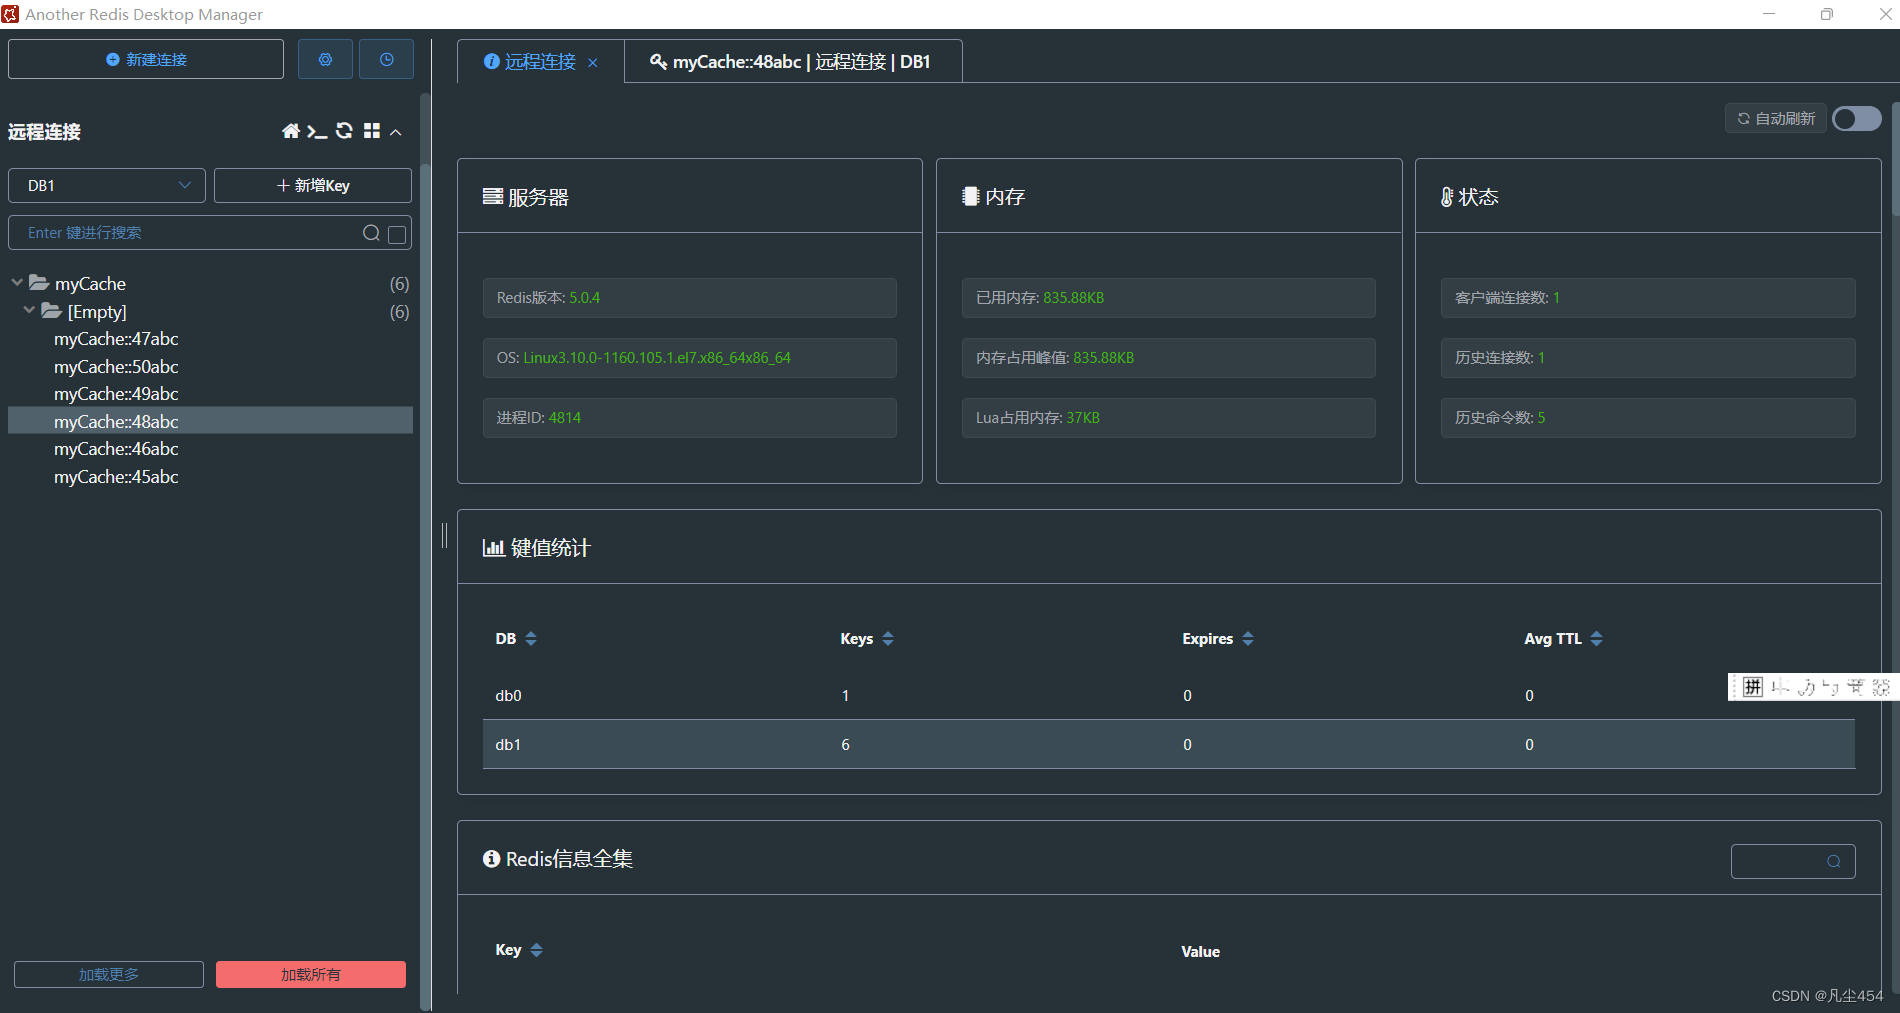Switch key list to grid view icon
The image size is (1900, 1013).
pos(371,131)
